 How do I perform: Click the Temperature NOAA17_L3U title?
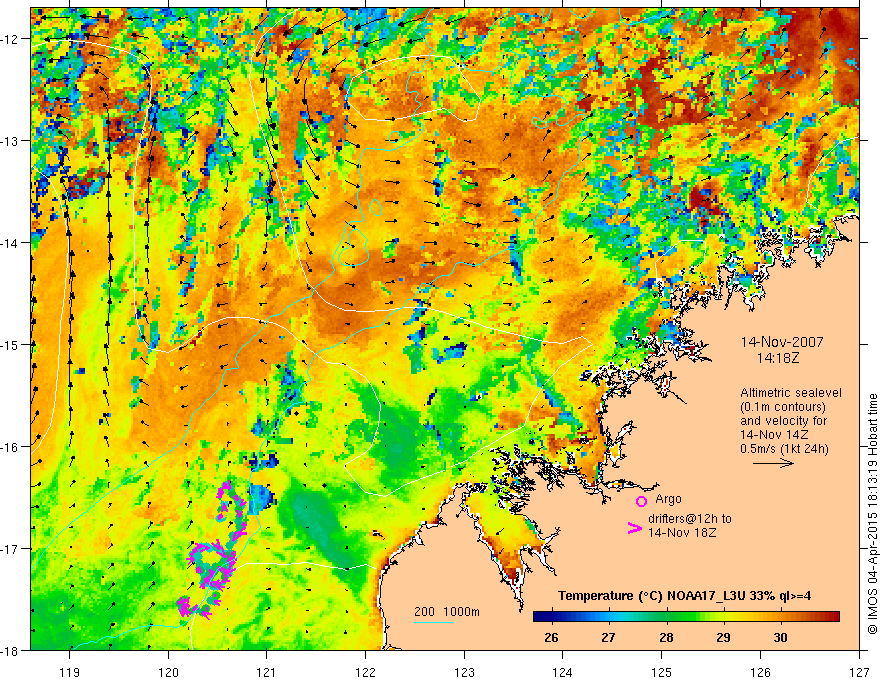click(684, 596)
